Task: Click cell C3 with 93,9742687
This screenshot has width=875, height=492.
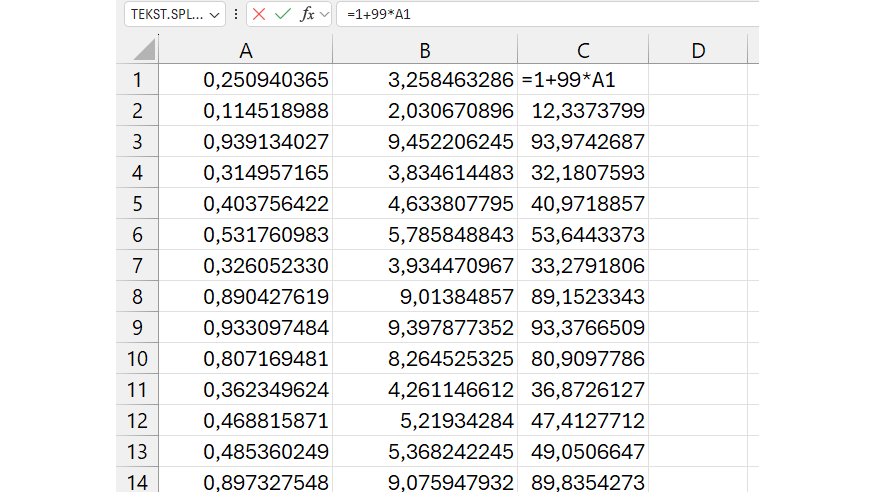Action: point(583,142)
